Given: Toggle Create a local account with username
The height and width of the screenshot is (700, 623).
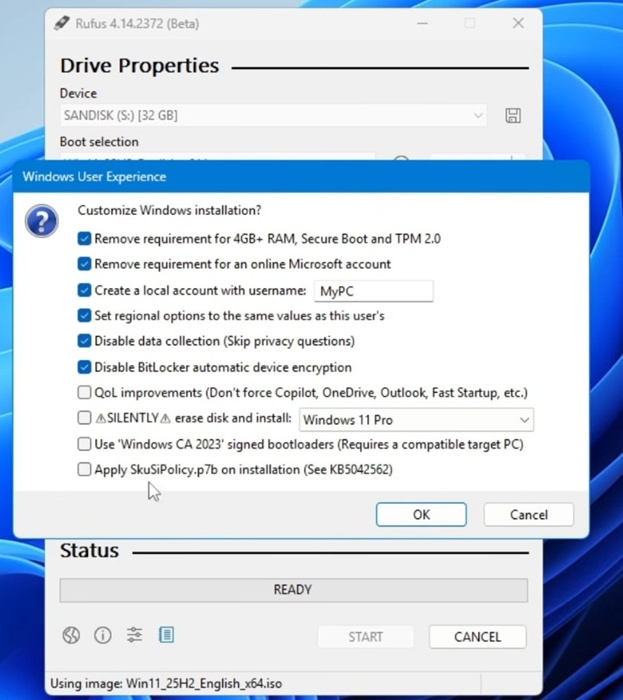Looking at the screenshot, I should [x=84, y=290].
